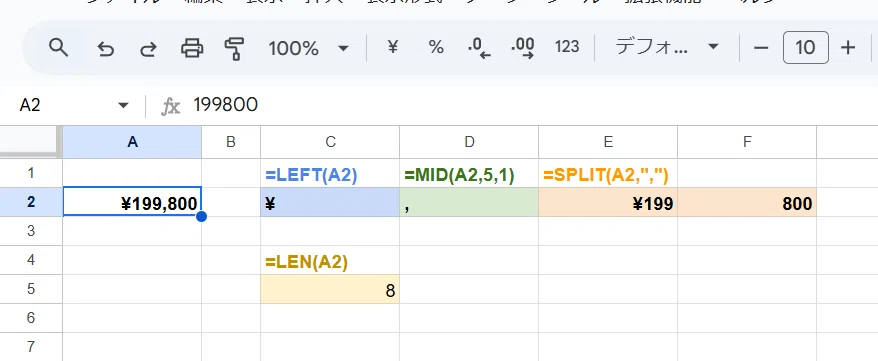Viewport: 878px width, 361px height.
Task: Activate the paint format roller tool
Action: pos(234,48)
